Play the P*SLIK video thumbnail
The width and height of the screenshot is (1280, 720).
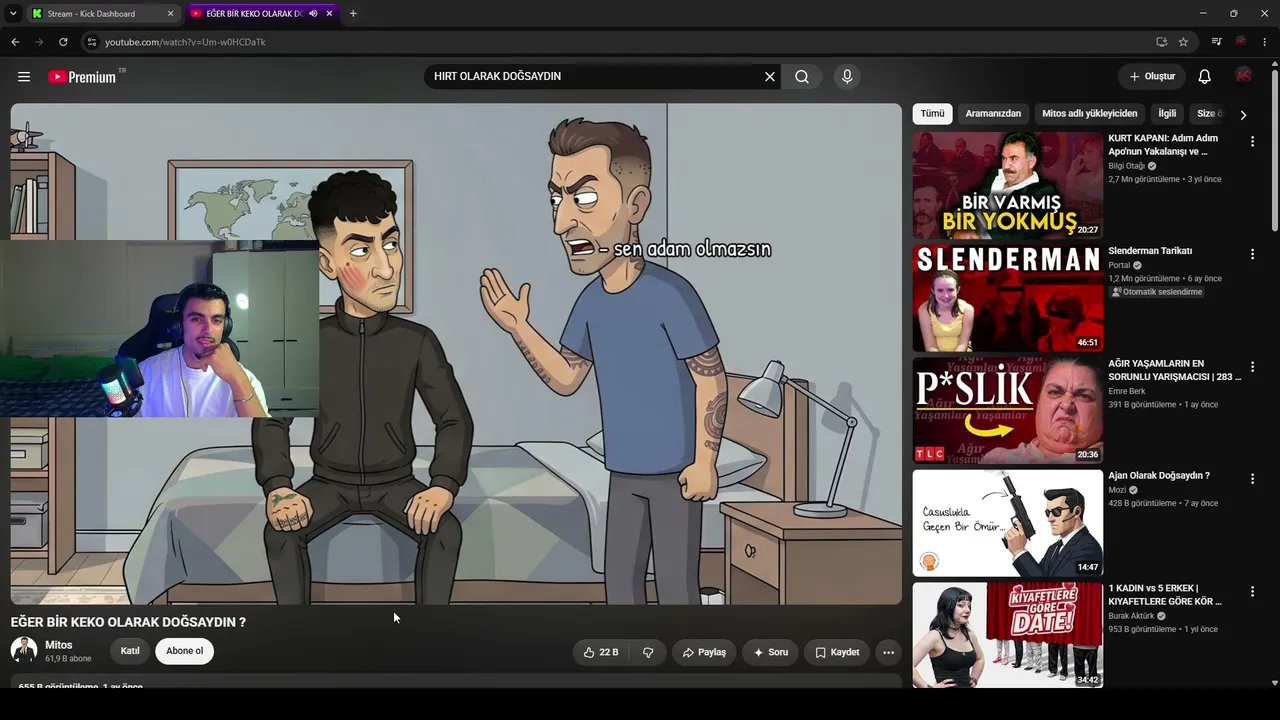[1008, 410]
